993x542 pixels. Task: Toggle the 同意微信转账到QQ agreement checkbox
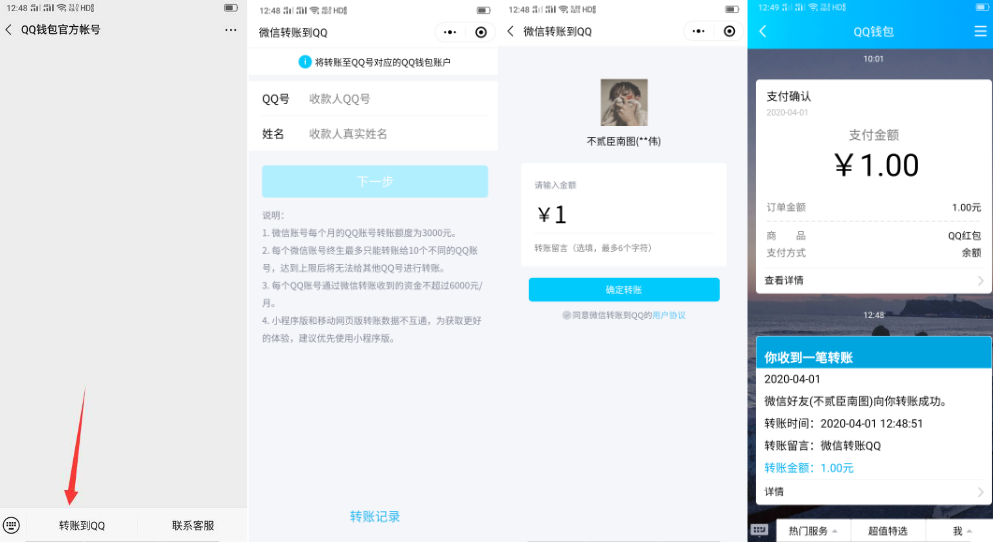pyautogui.click(x=567, y=315)
